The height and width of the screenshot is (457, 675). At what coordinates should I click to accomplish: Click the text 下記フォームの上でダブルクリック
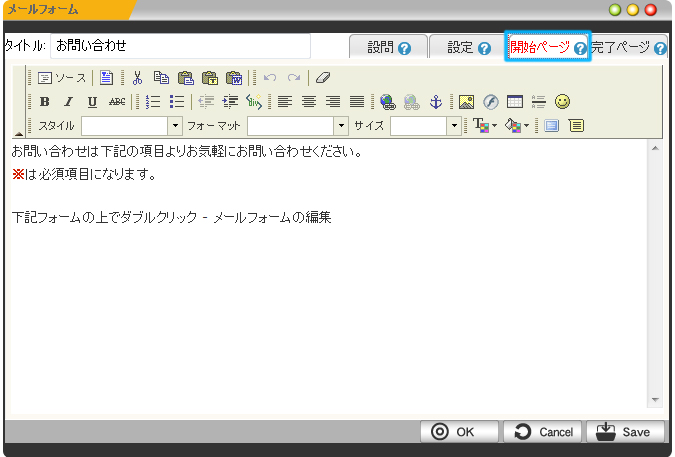pyautogui.click(x=104, y=217)
